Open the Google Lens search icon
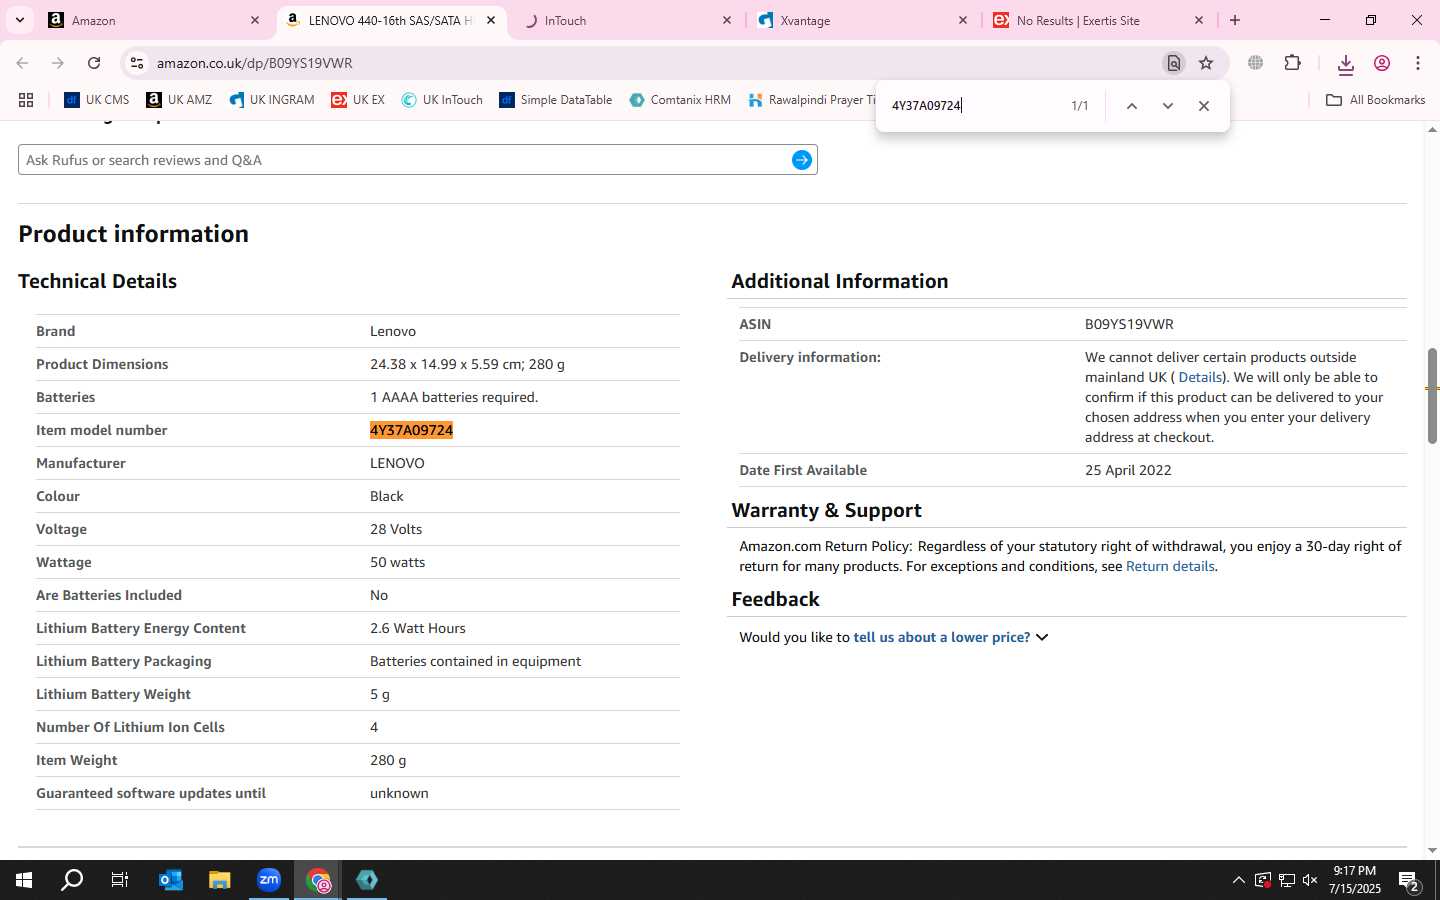This screenshot has width=1440, height=900. [1174, 63]
